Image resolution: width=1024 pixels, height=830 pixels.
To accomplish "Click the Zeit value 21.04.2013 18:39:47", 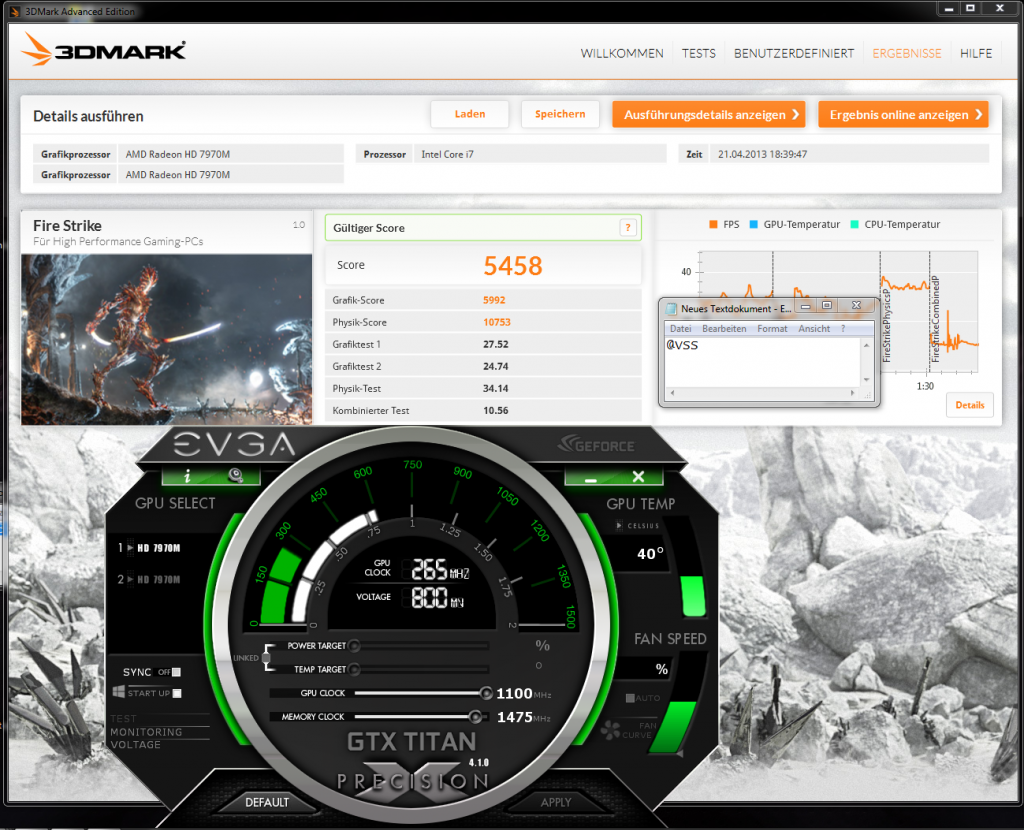I will coord(762,155).
